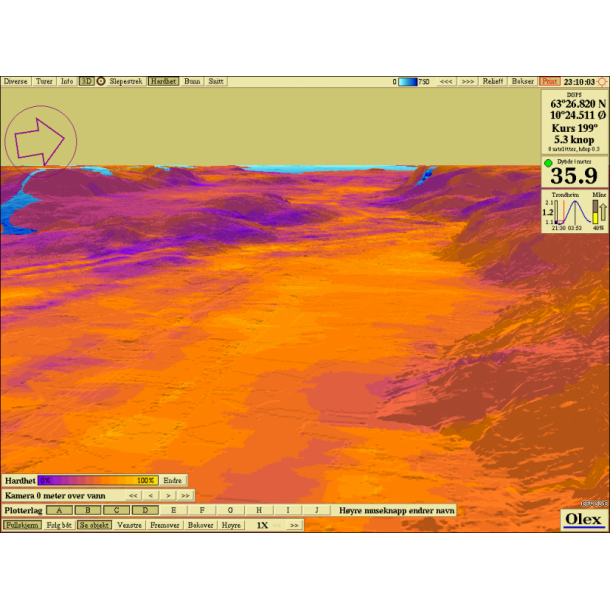Click the green depth status indicator
610x610 pixels.
point(548,163)
